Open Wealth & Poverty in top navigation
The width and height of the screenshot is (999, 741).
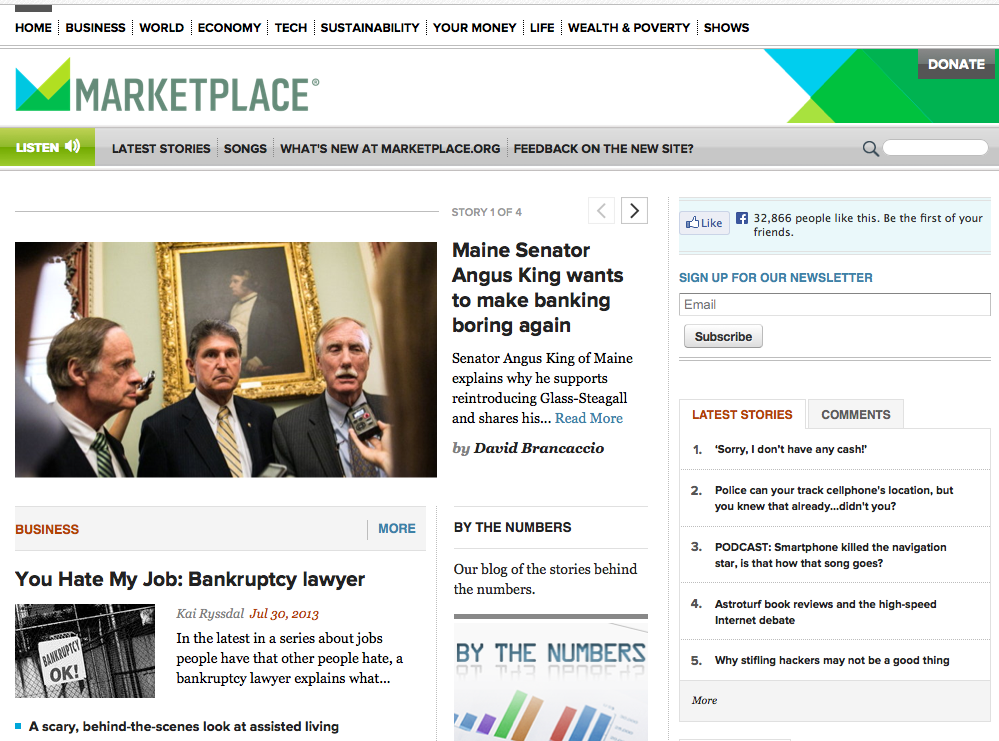pyautogui.click(x=629, y=27)
